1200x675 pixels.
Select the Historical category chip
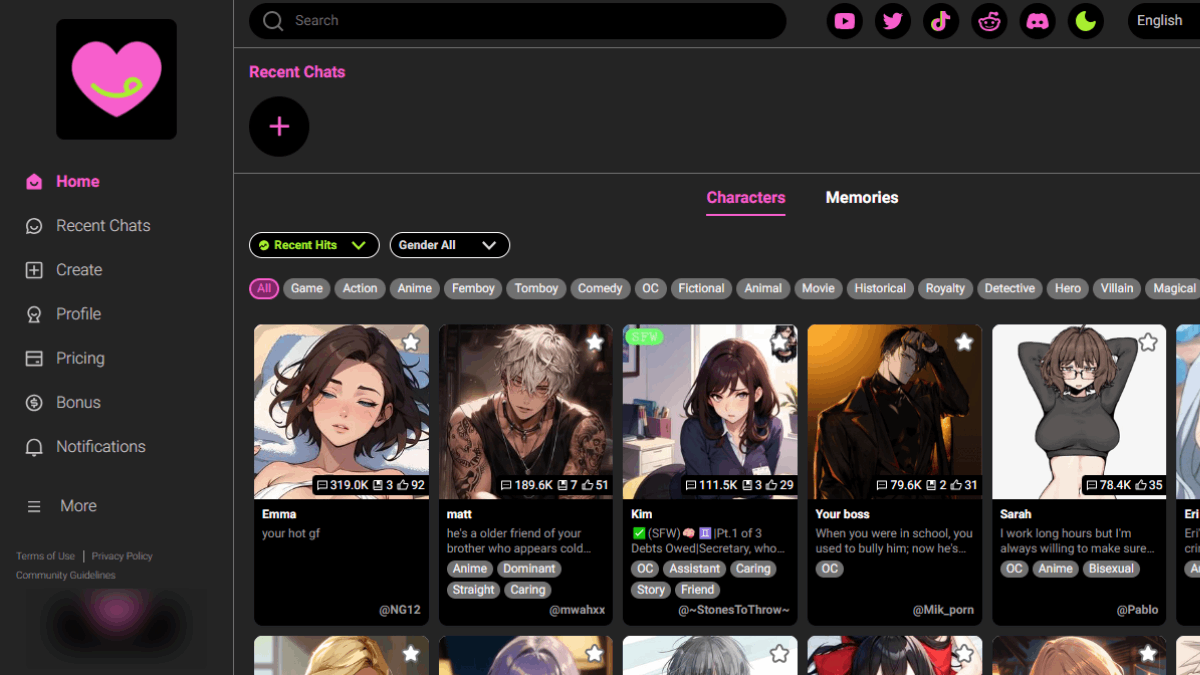880,288
